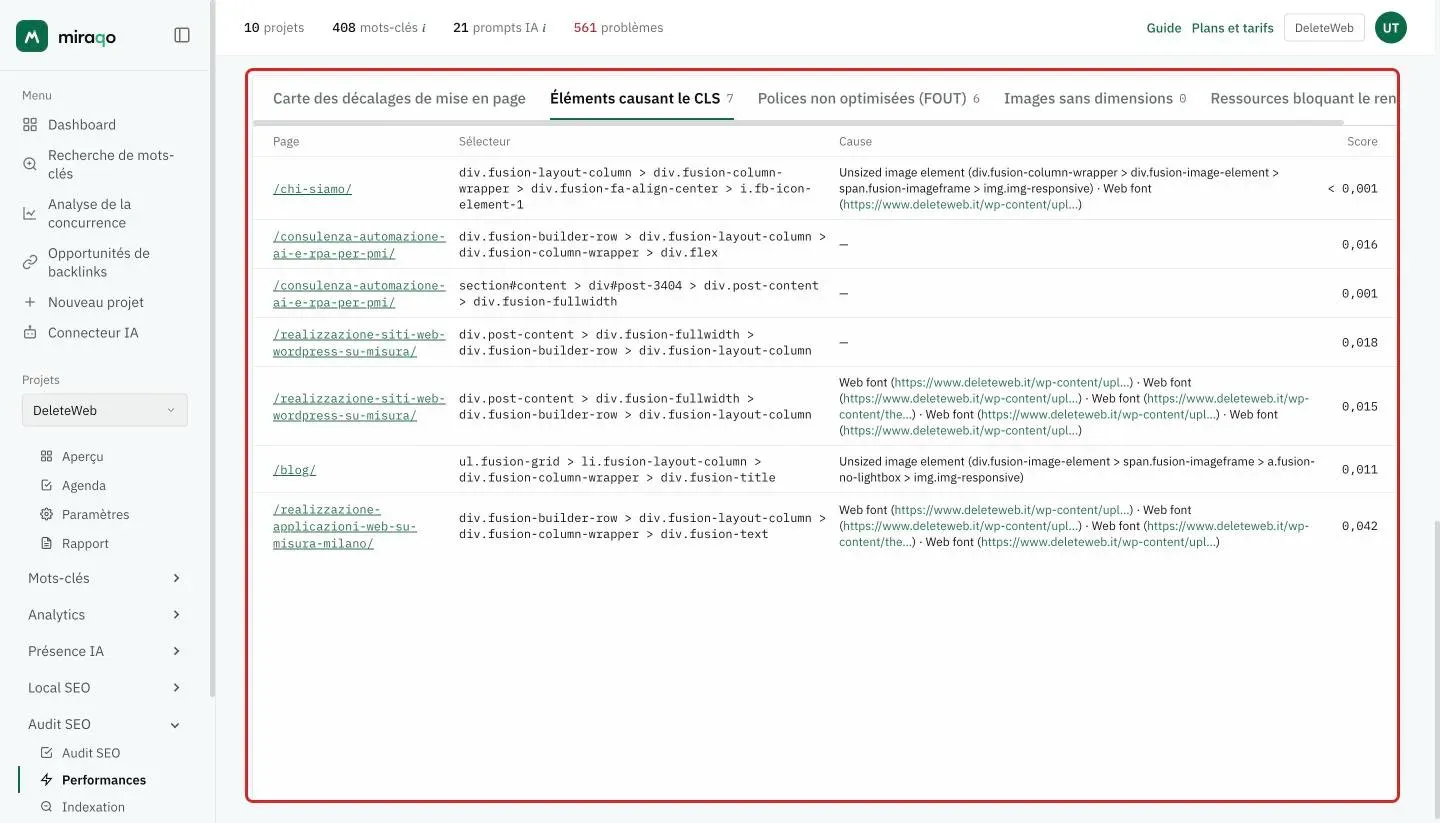Open the /realizzazione-applicazioni-web-su-misura-milano/ link
Image resolution: width=1440 pixels, height=823 pixels.
point(345,526)
